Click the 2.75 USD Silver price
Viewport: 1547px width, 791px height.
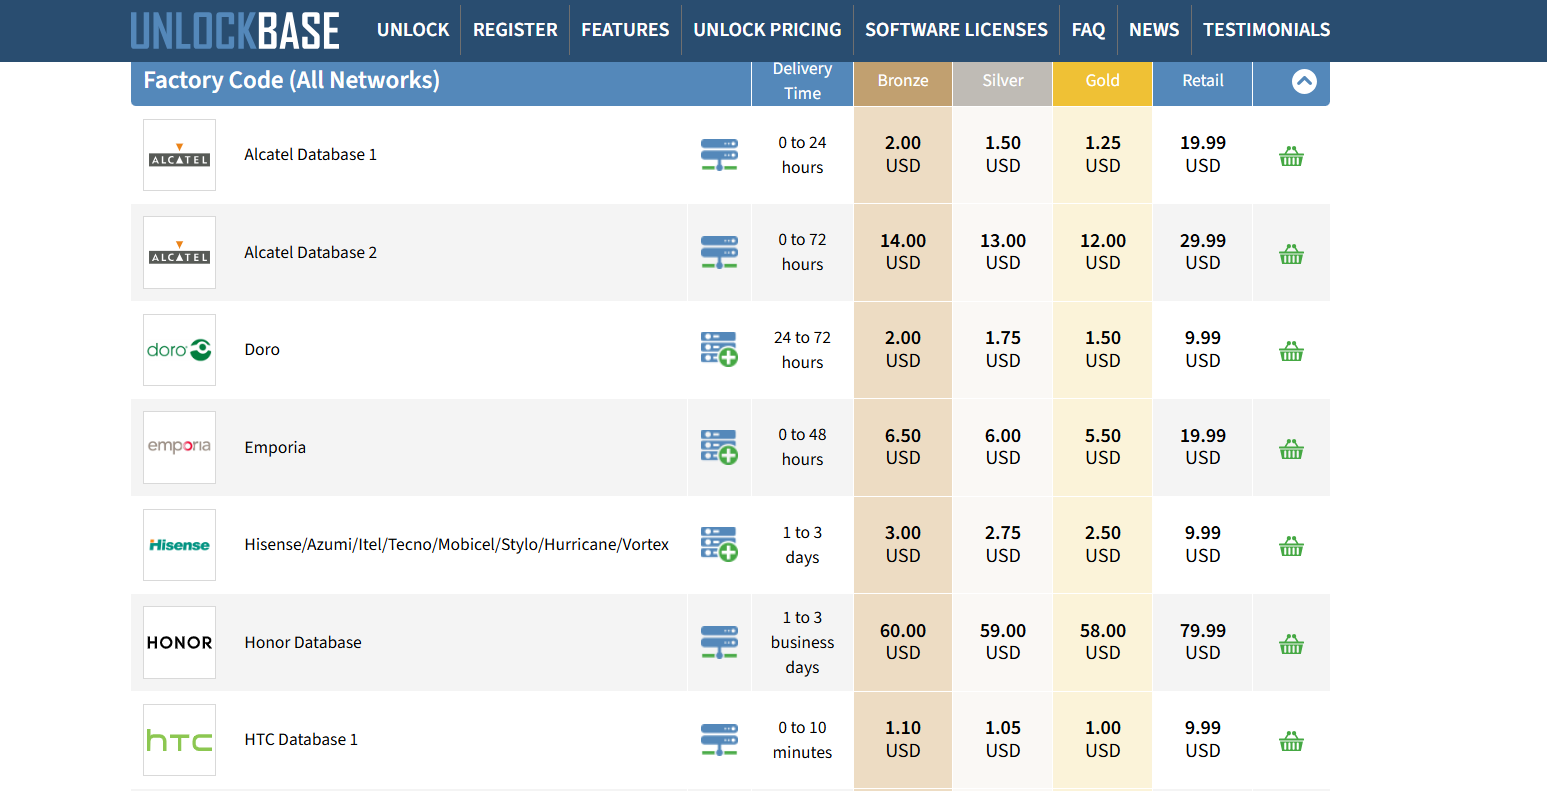coord(1003,544)
